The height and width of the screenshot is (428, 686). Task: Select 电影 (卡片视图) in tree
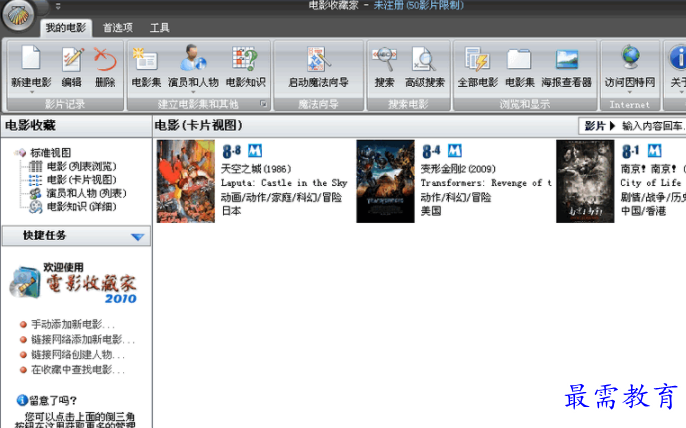tap(81, 180)
